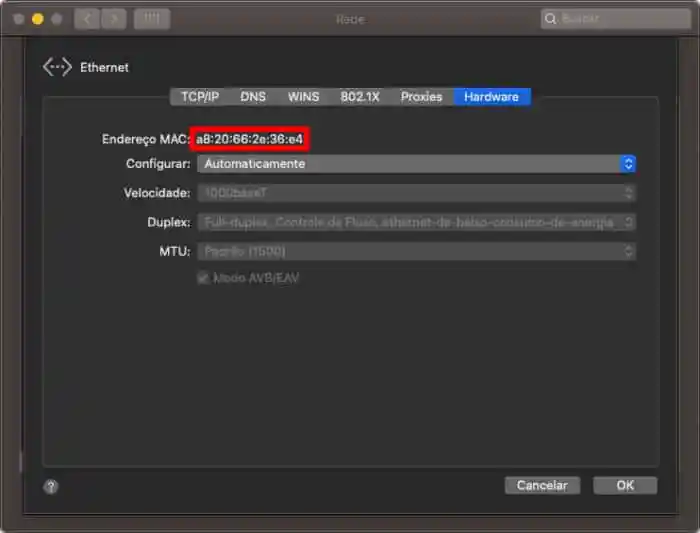Click the Endereço MAC label
This screenshot has width=700, height=533.
(146, 139)
